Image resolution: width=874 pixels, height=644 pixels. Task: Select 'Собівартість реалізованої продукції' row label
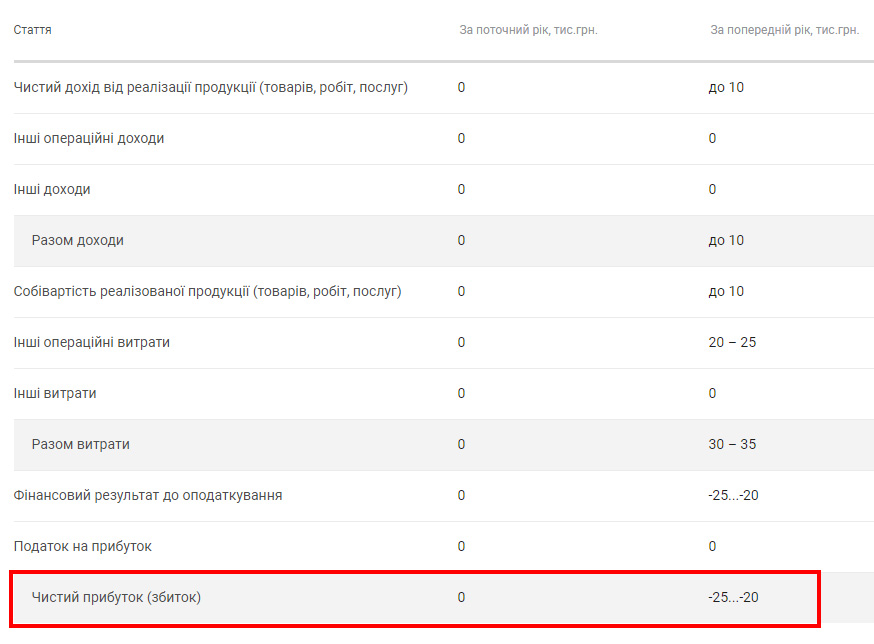click(x=207, y=291)
